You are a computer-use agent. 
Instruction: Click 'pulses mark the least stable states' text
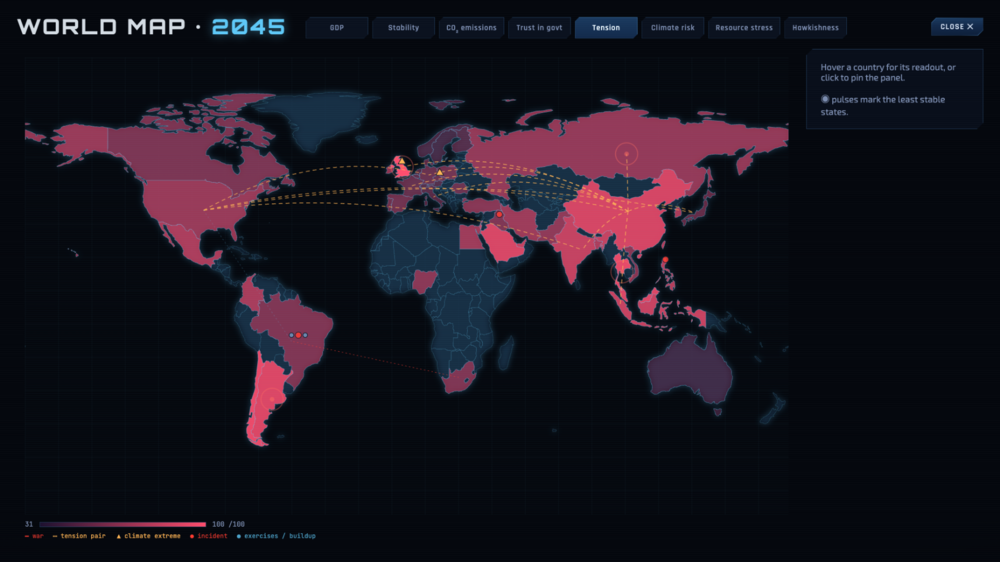click(x=883, y=105)
